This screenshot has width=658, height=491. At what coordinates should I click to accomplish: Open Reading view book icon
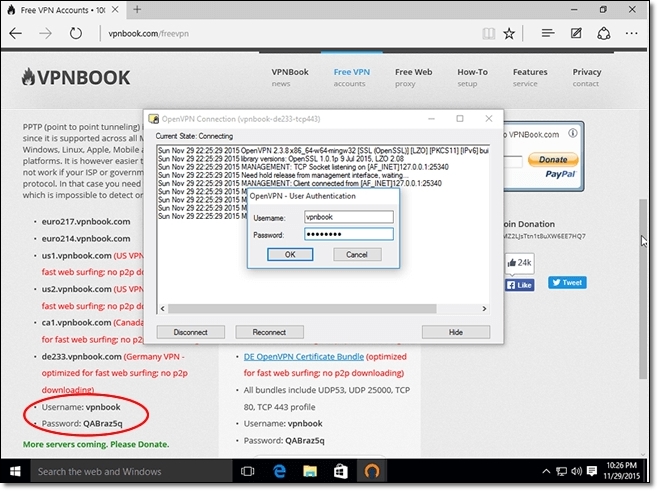488,34
